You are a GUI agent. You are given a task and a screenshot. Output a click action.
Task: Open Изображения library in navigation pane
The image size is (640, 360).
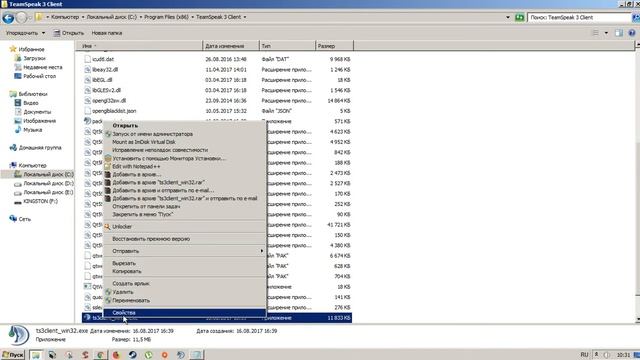click(39, 121)
